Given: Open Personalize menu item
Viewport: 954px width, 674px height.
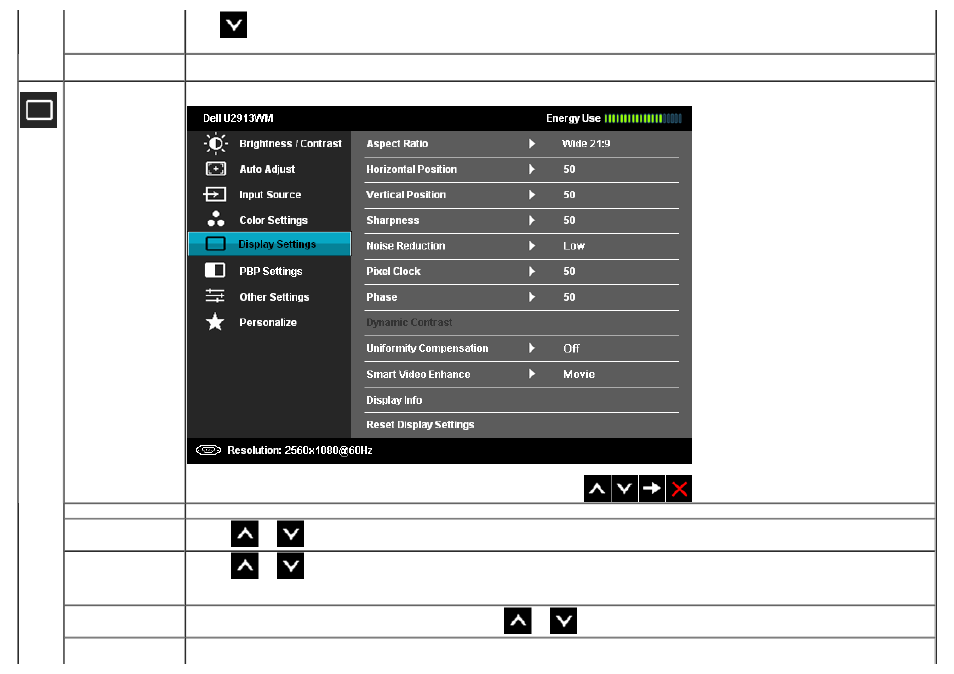Looking at the screenshot, I should (268, 322).
